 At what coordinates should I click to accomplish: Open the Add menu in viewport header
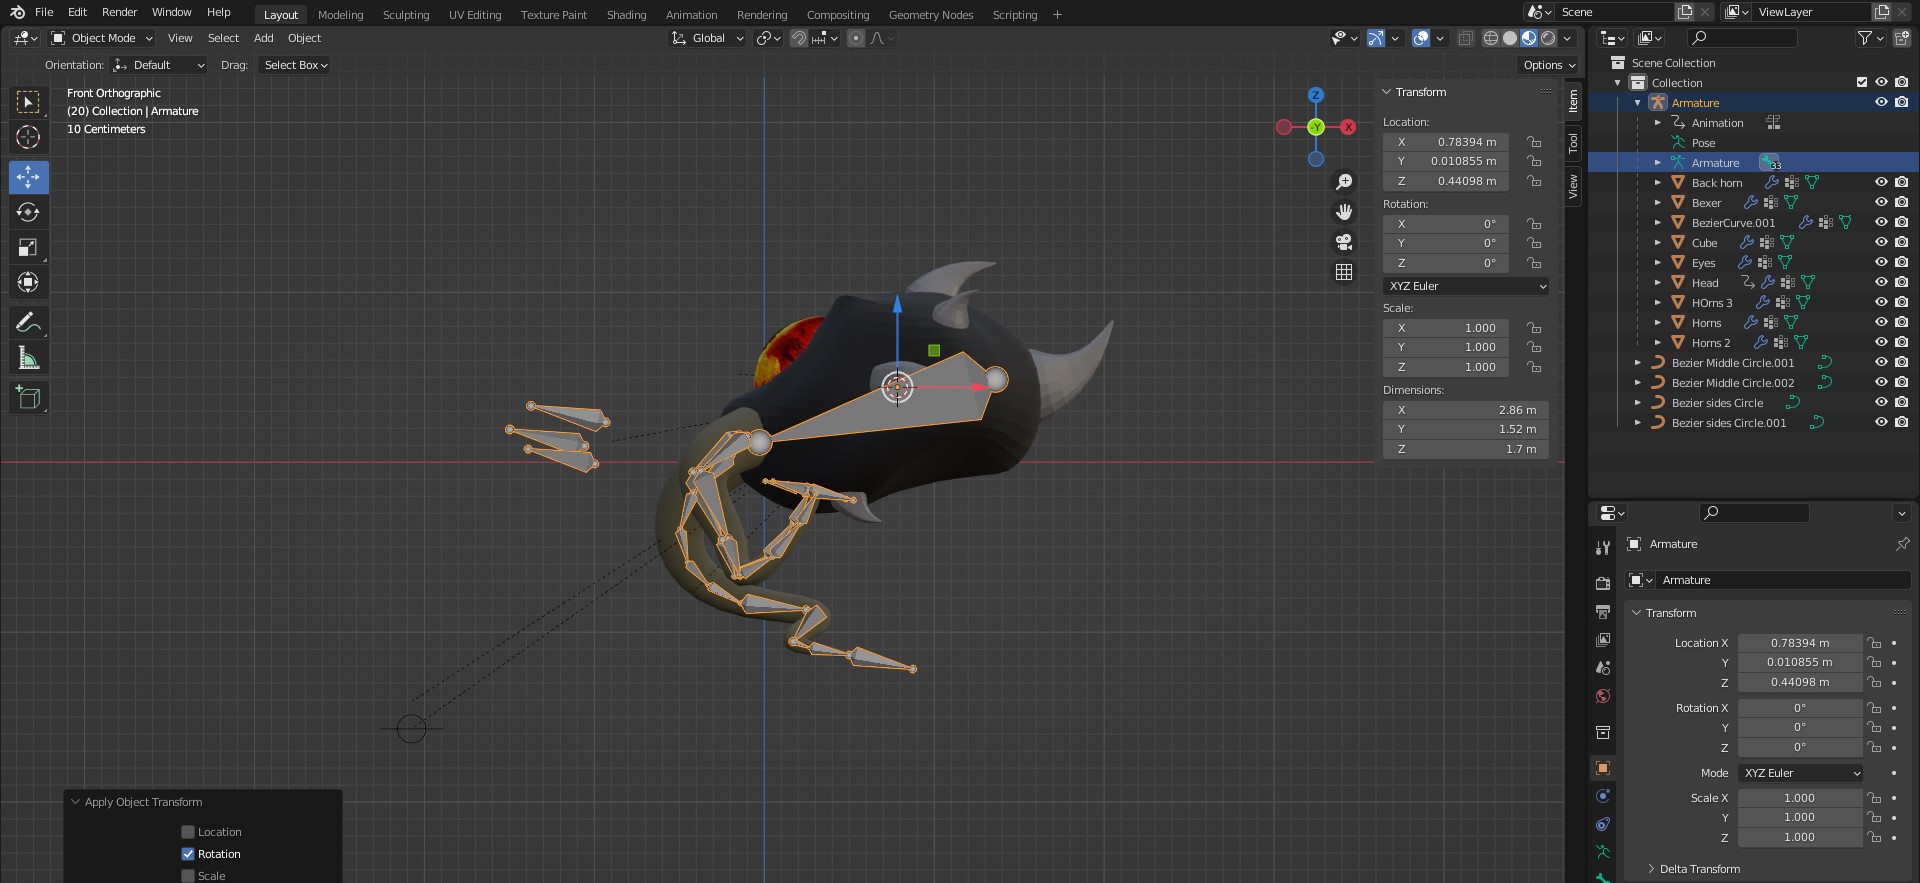[263, 38]
